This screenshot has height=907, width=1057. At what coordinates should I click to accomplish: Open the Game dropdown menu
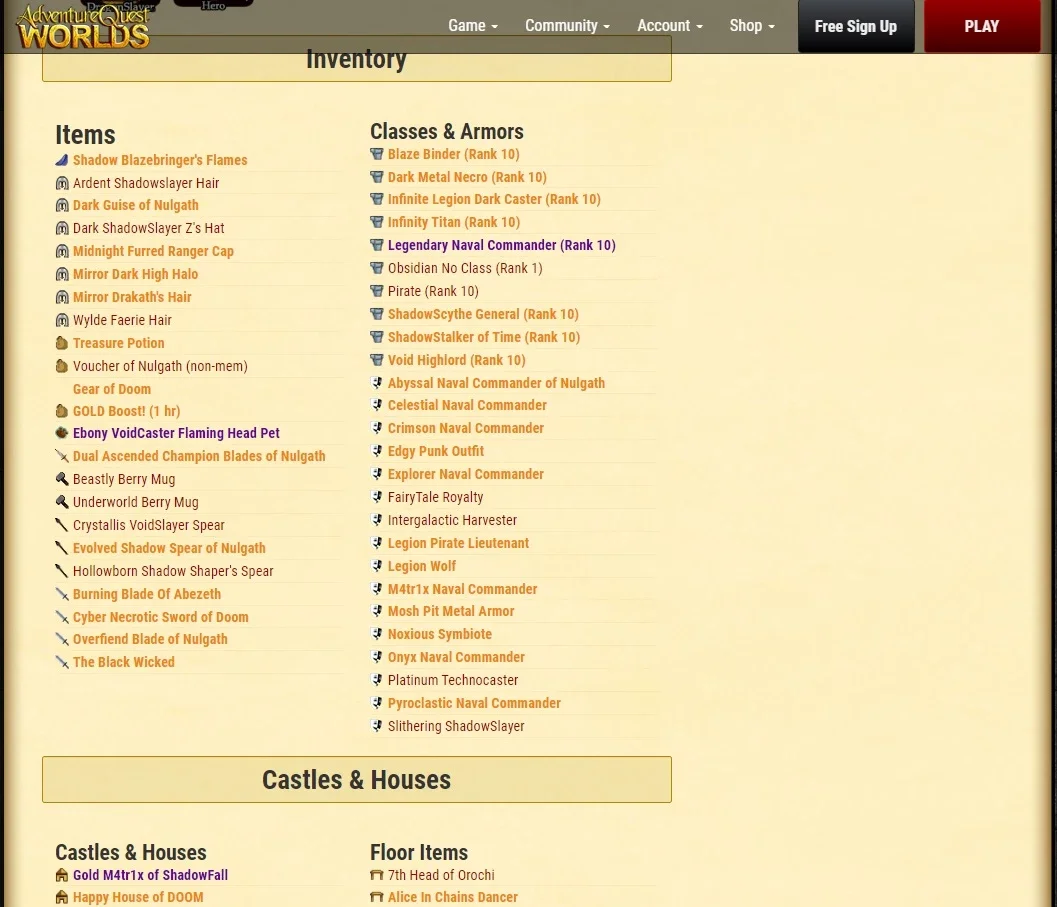pos(473,26)
